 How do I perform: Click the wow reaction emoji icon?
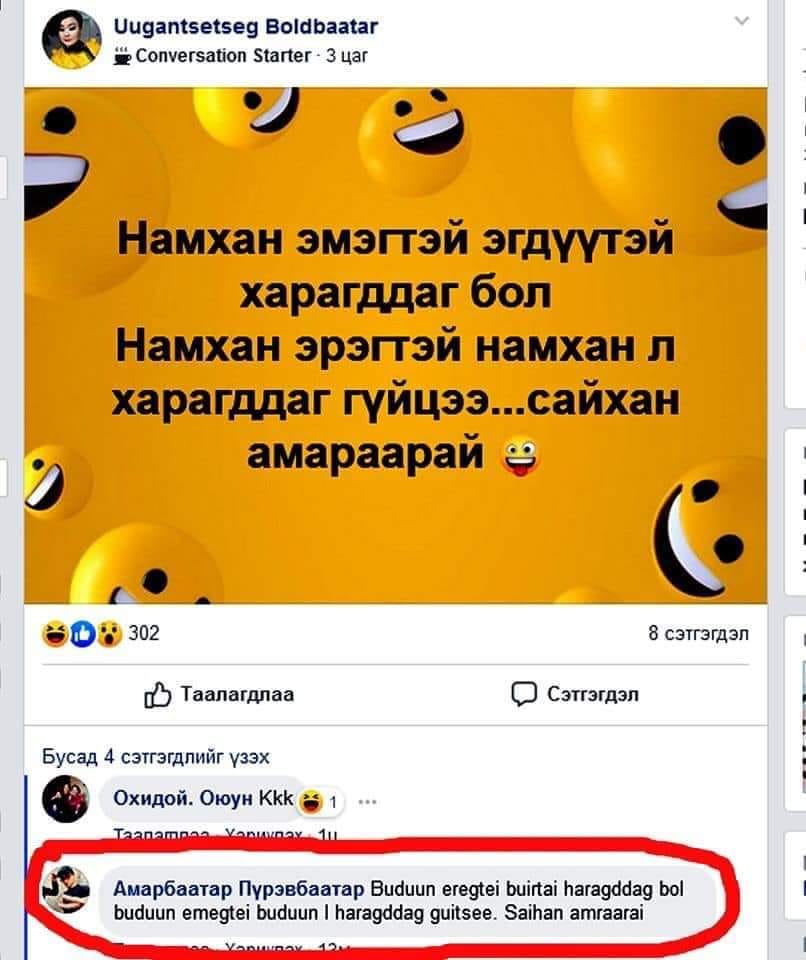(109, 634)
